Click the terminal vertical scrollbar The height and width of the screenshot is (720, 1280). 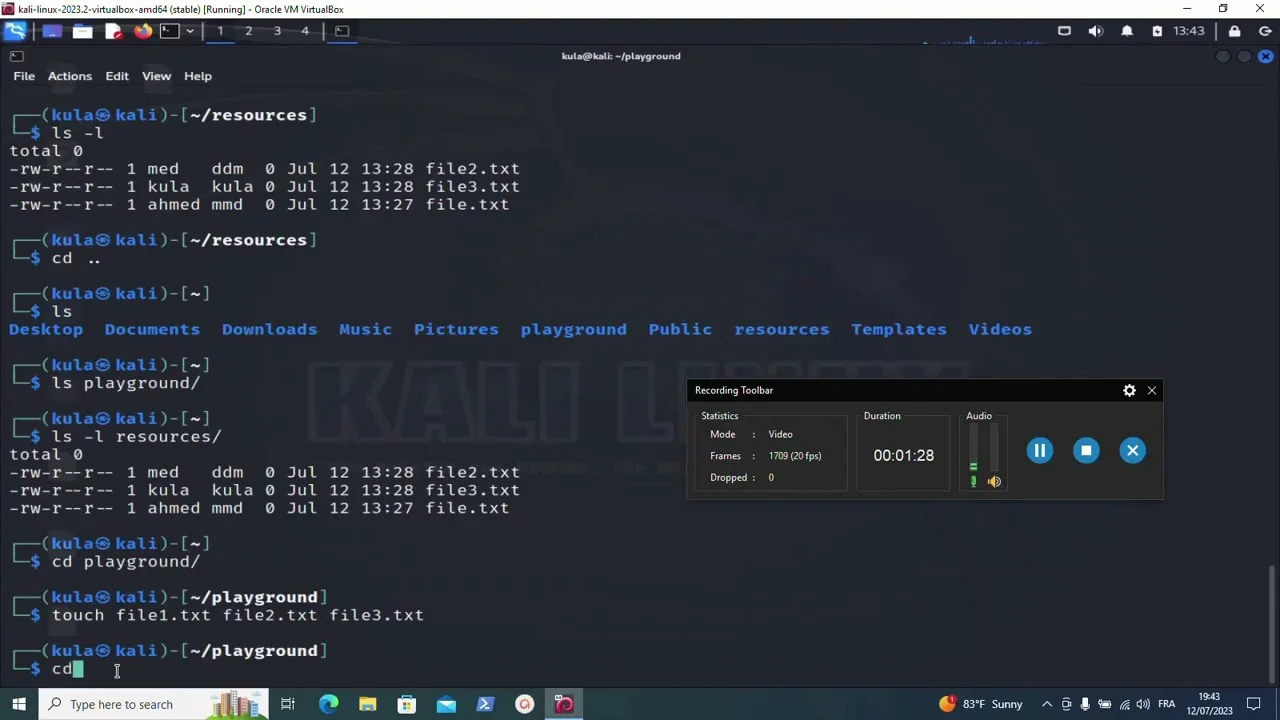(1271, 620)
